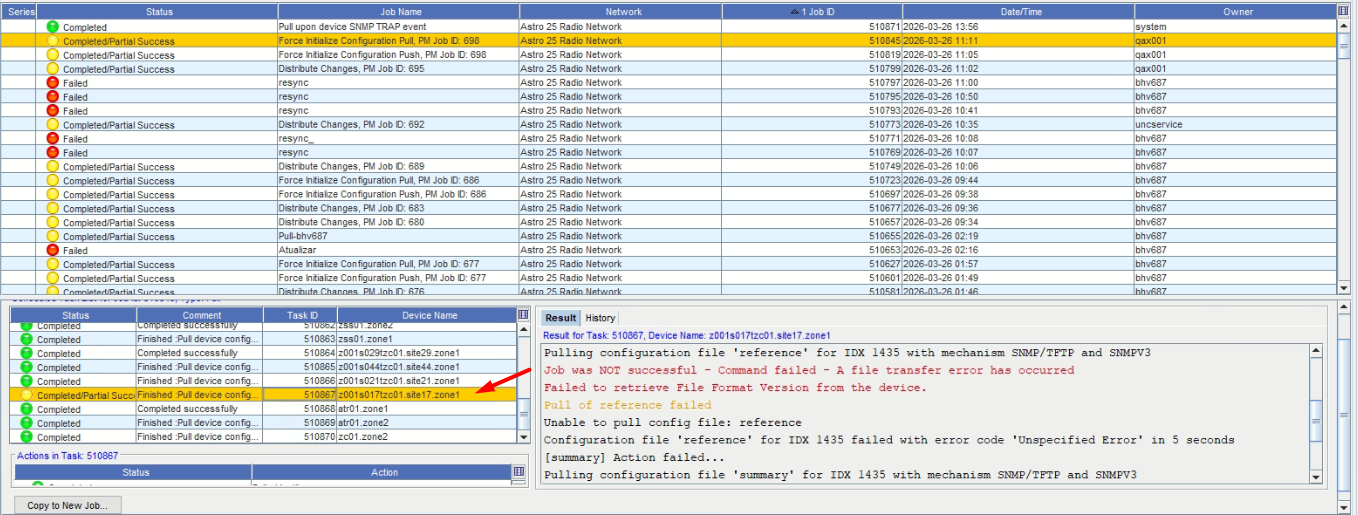Image resolution: width=1358 pixels, height=515 pixels.
Task: Click yellow status icon of job 510749
Action: click(x=53, y=167)
